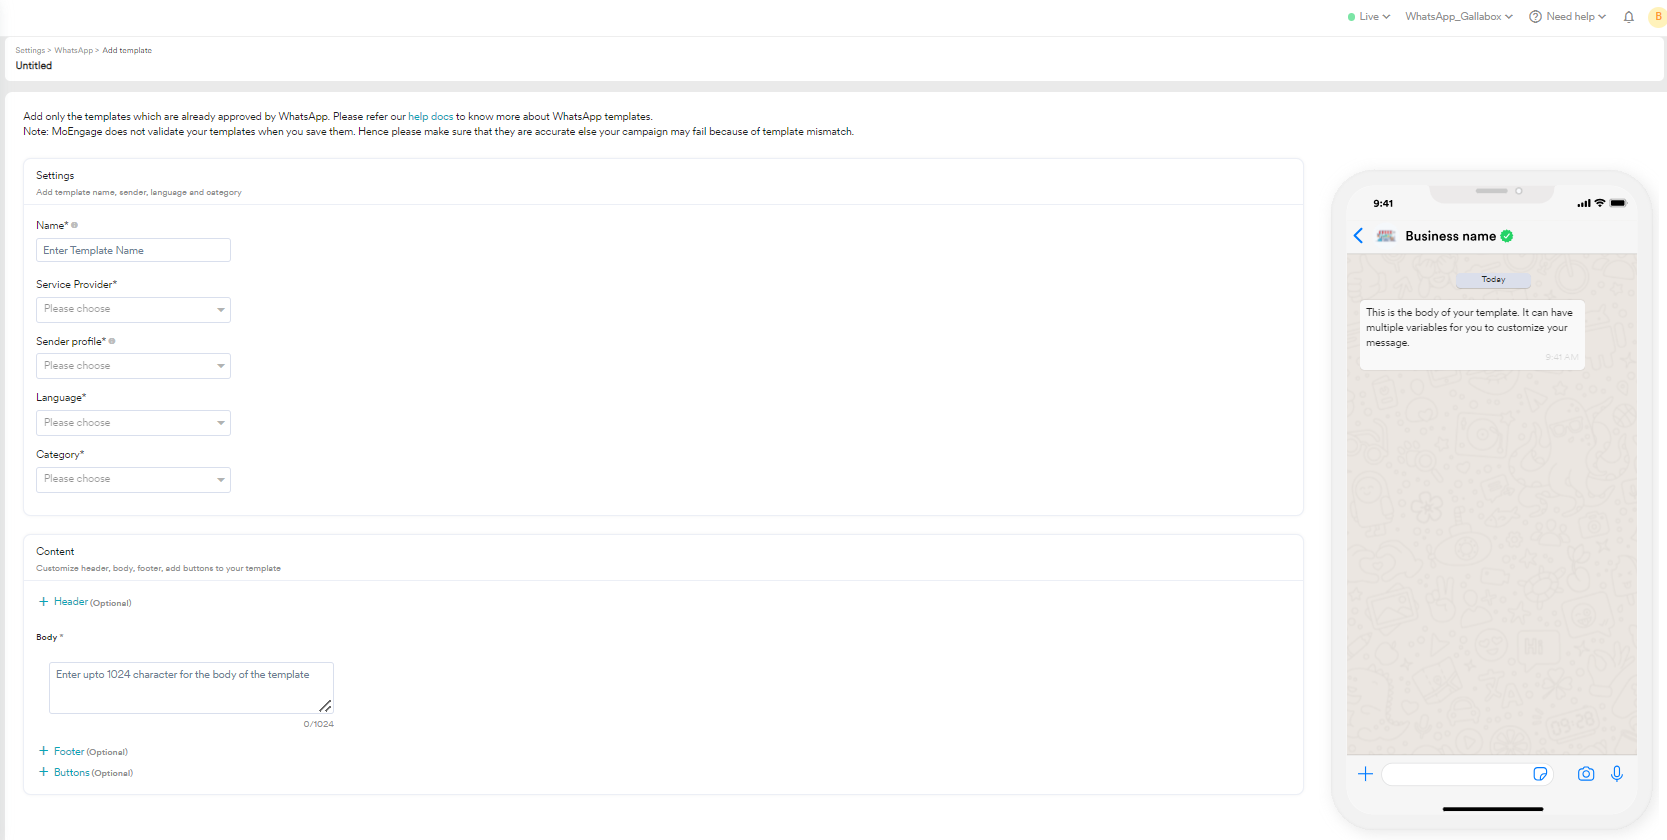Switch environment using Live dropdown
Image resolution: width=1667 pixels, height=840 pixels.
click(x=1369, y=17)
